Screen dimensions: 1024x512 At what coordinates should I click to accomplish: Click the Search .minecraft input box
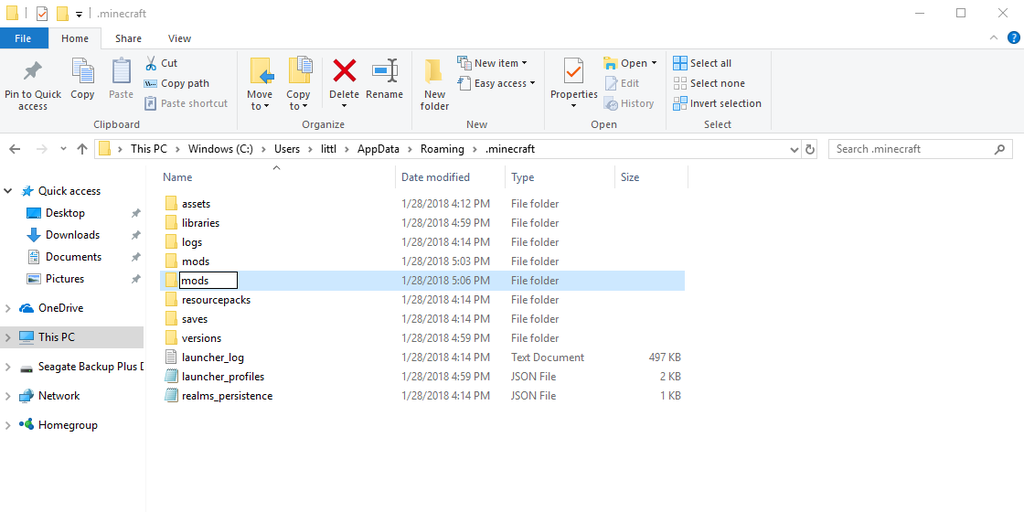[910, 149]
